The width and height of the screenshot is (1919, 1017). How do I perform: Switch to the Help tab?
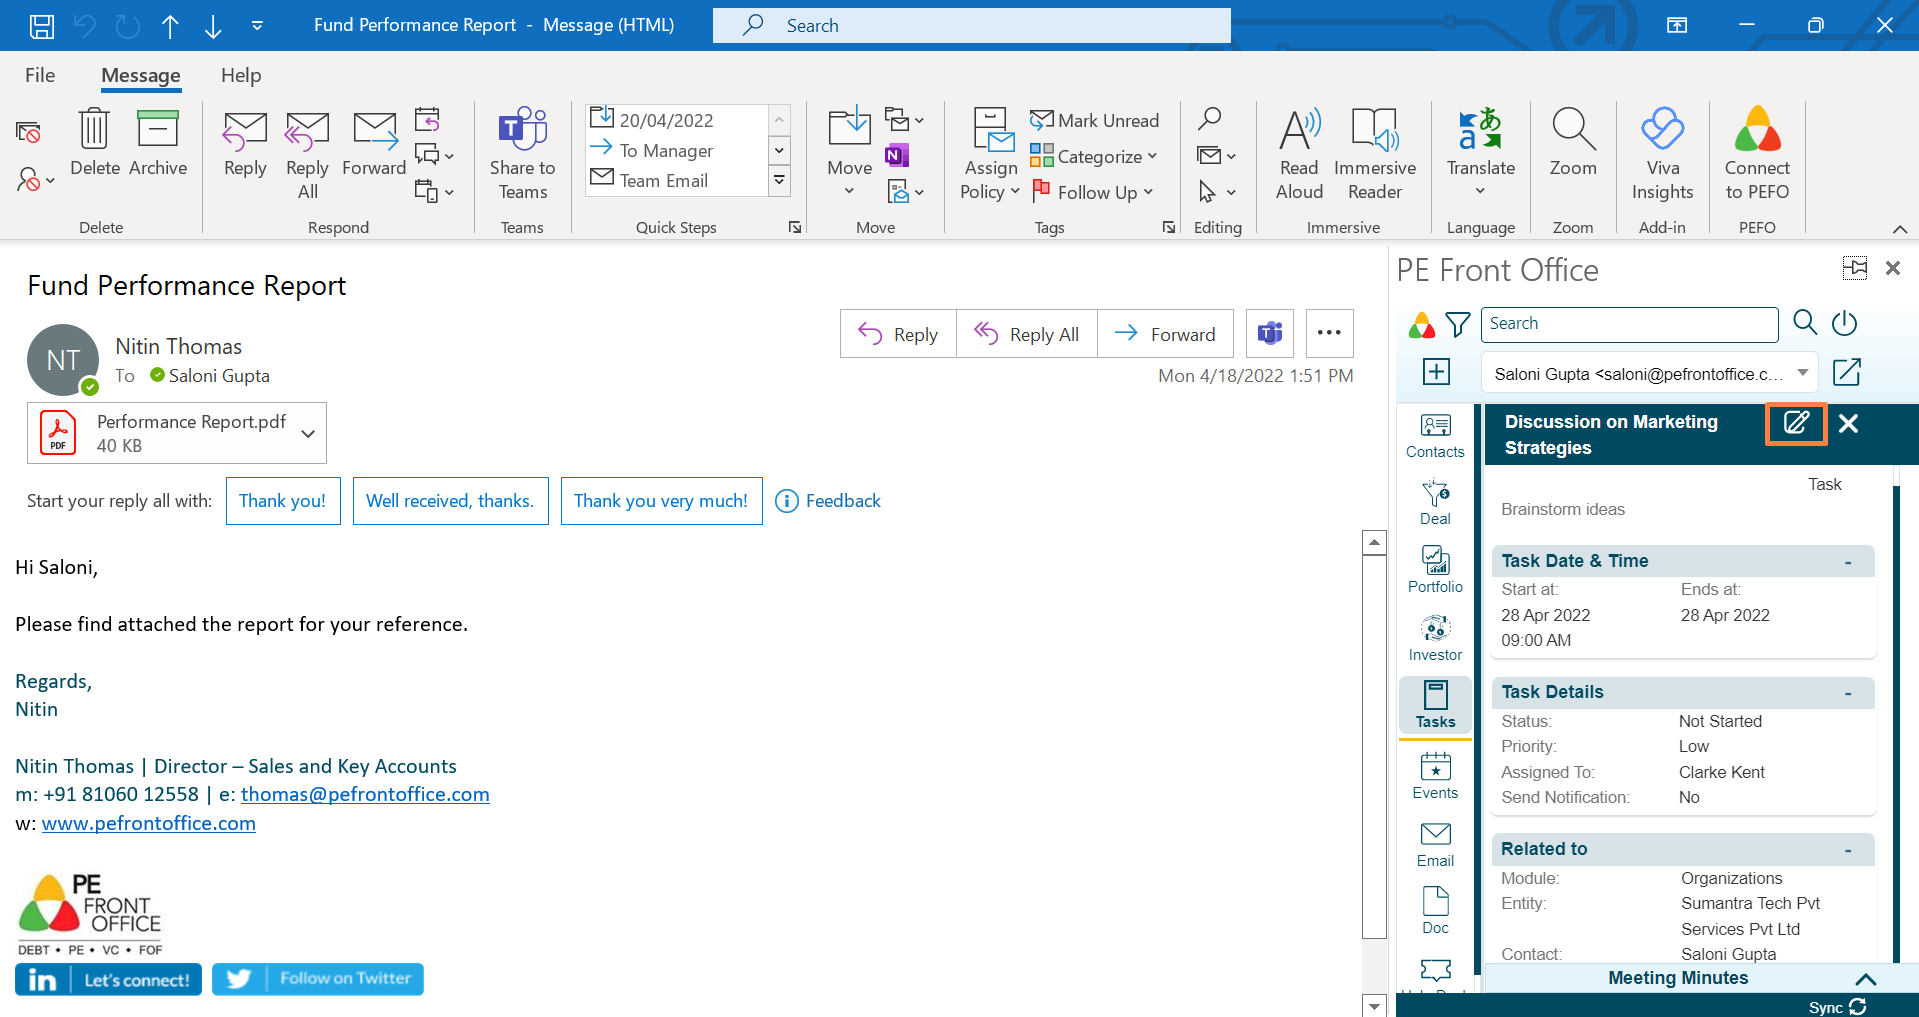pyautogui.click(x=241, y=76)
